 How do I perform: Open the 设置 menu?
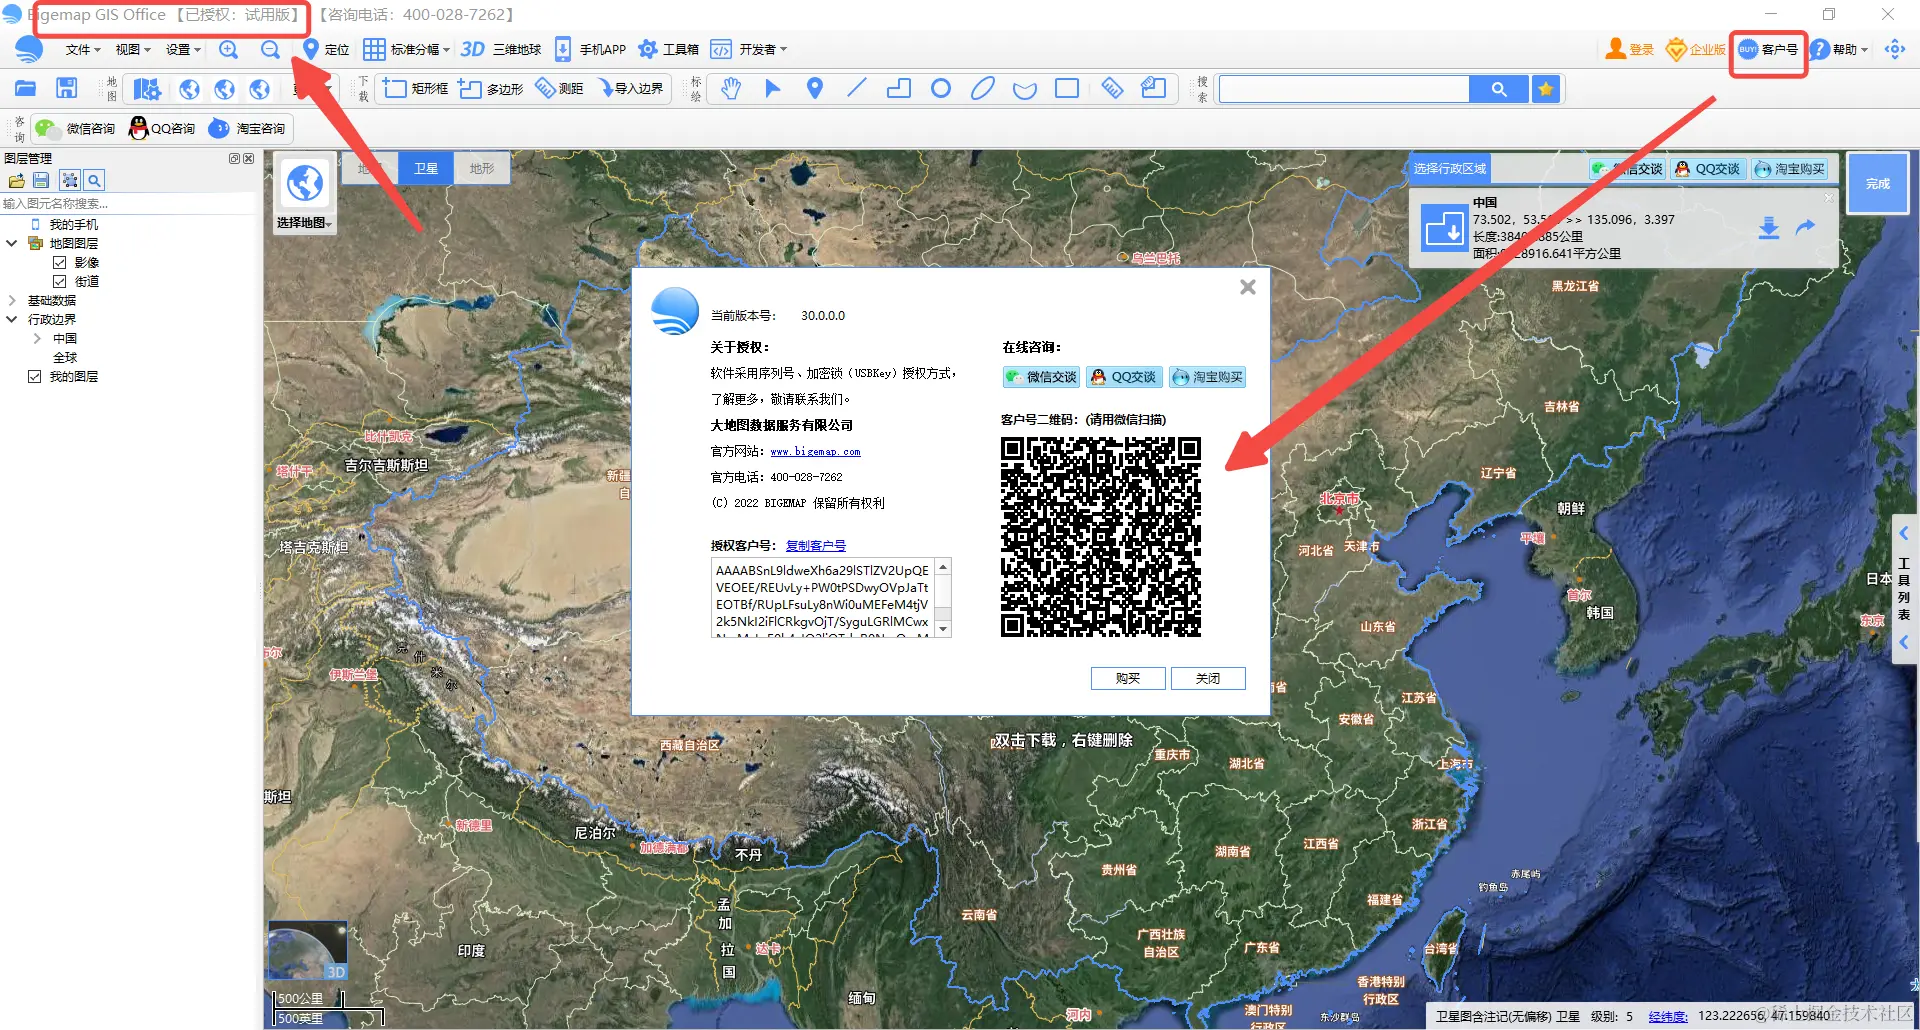click(x=183, y=49)
